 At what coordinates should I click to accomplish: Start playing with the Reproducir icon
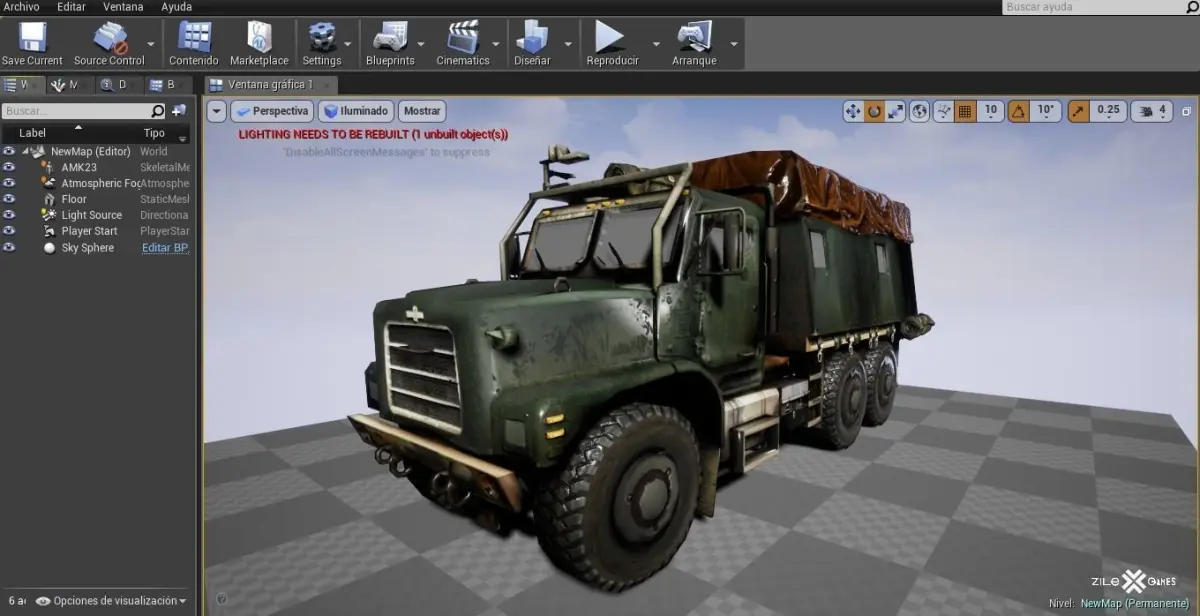(610, 37)
